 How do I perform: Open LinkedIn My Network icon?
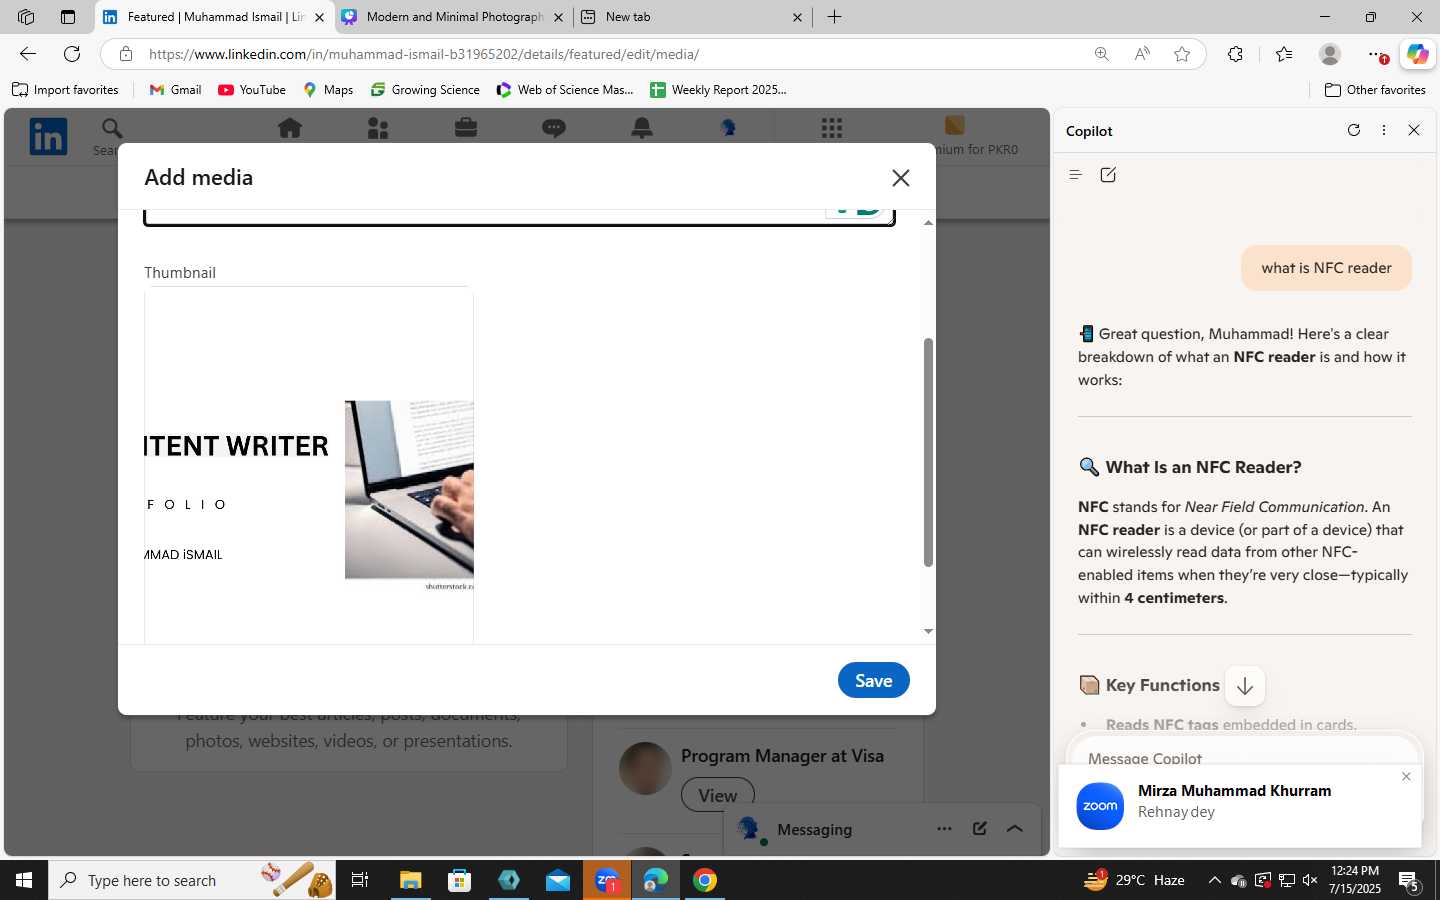click(378, 128)
